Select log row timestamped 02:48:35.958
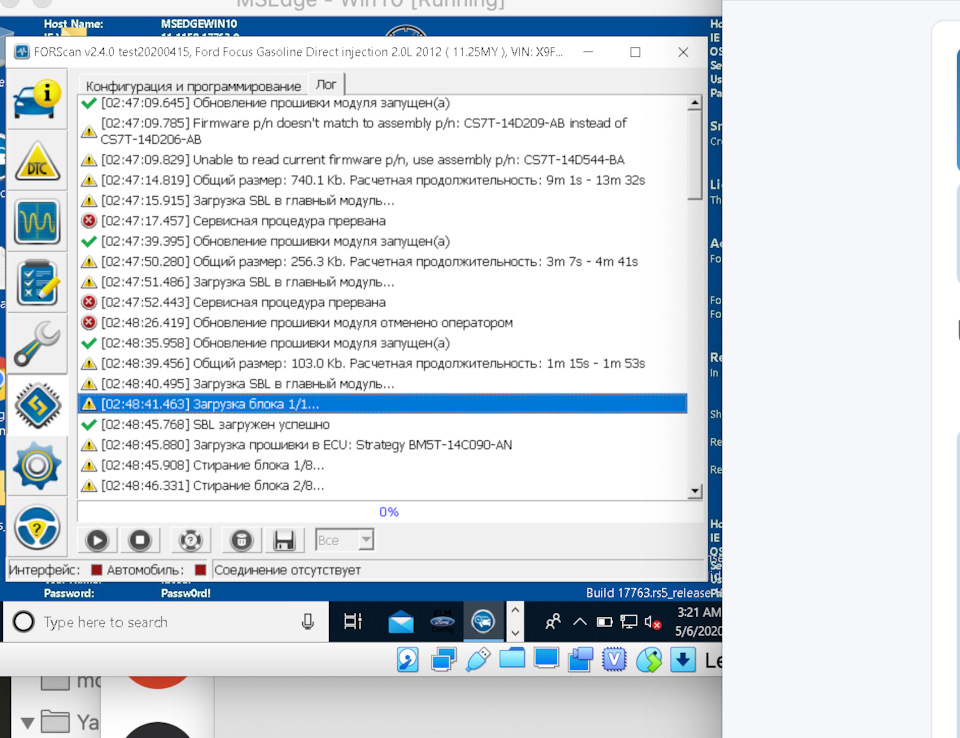The width and height of the screenshot is (960, 738). coord(383,343)
